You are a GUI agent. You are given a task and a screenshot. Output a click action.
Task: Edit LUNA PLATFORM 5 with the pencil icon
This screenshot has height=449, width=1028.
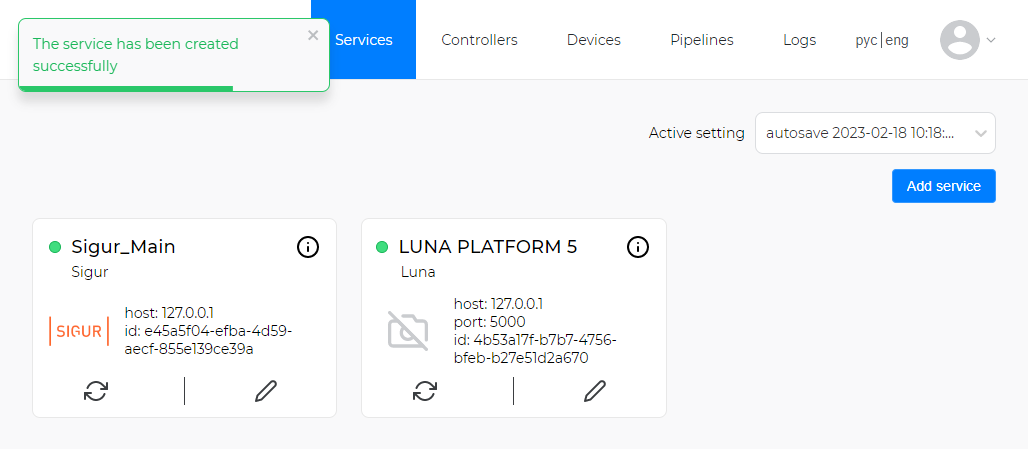[594, 391]
